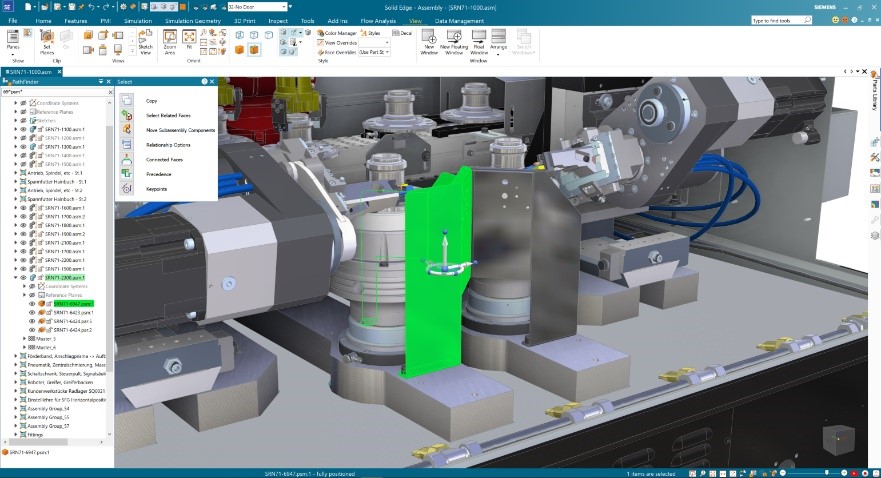881x478 pixels.
Task: Open the Face Overrides Use Part Style dropdown
Action: click(388, 52)
